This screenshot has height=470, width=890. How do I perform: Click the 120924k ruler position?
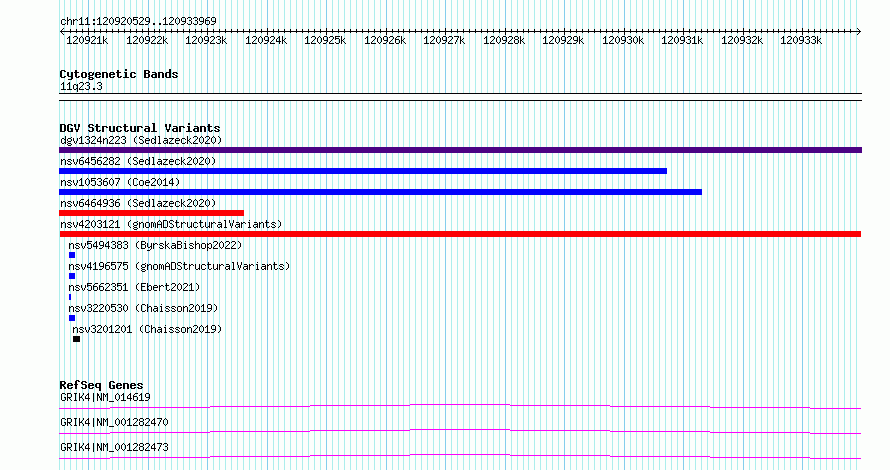click(266, 40)
